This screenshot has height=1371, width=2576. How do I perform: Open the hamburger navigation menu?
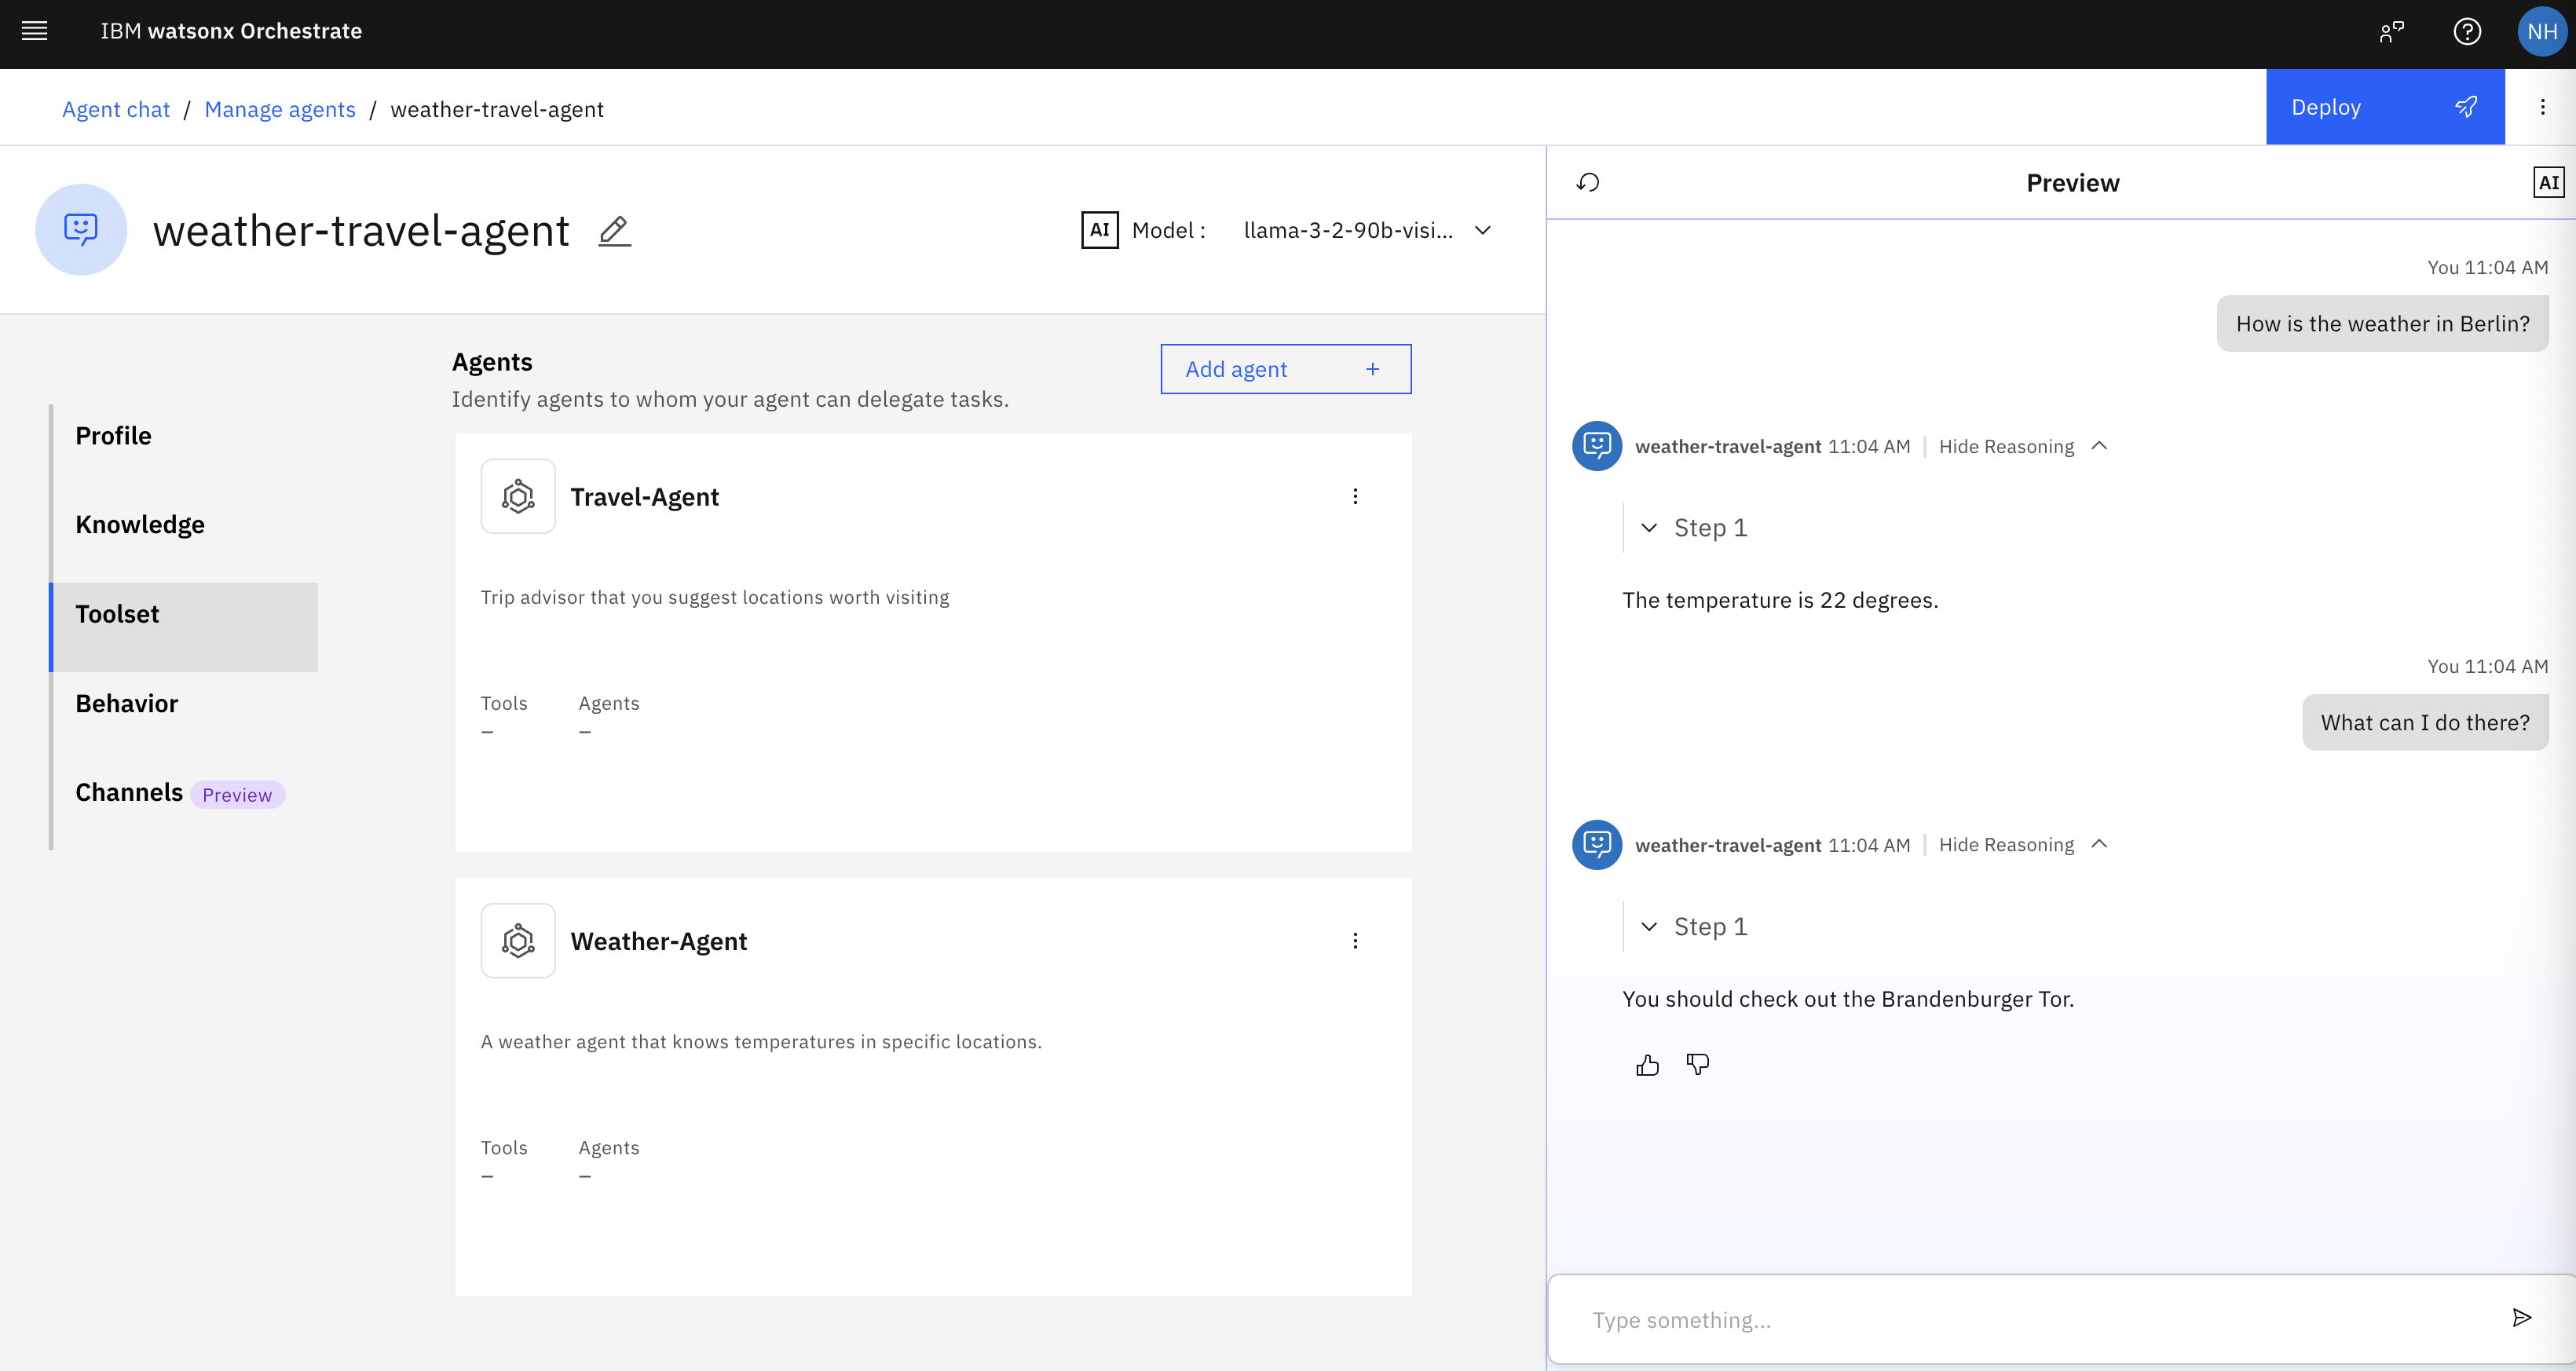(x=35, y=31)
